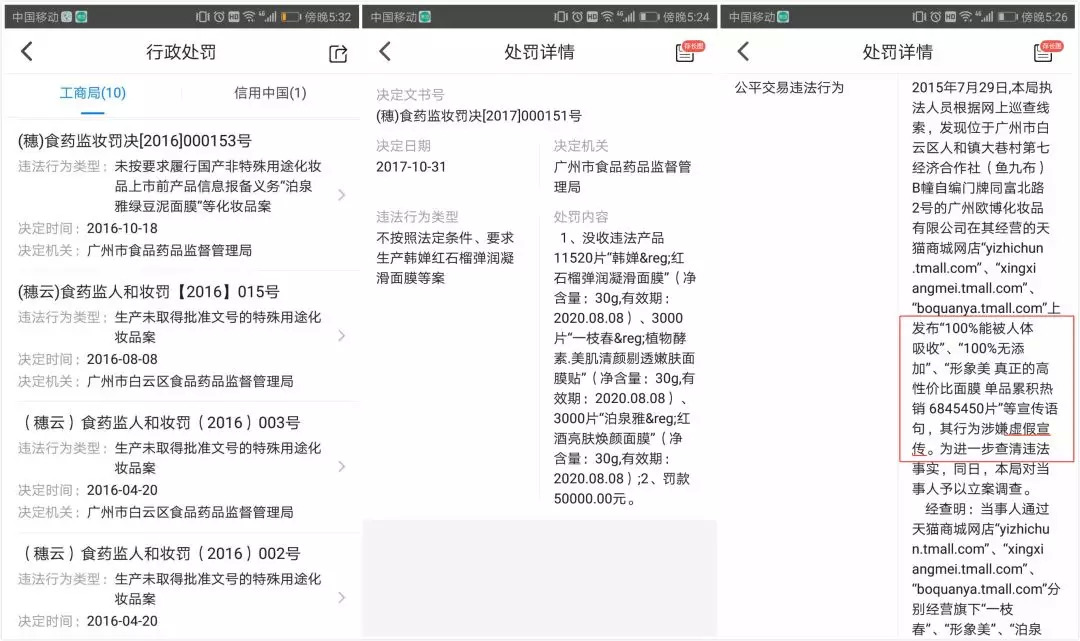Screen dimensions: 1080x641
Task: Tap the 公平交易违法行为 label
Action: coord(789,87)
